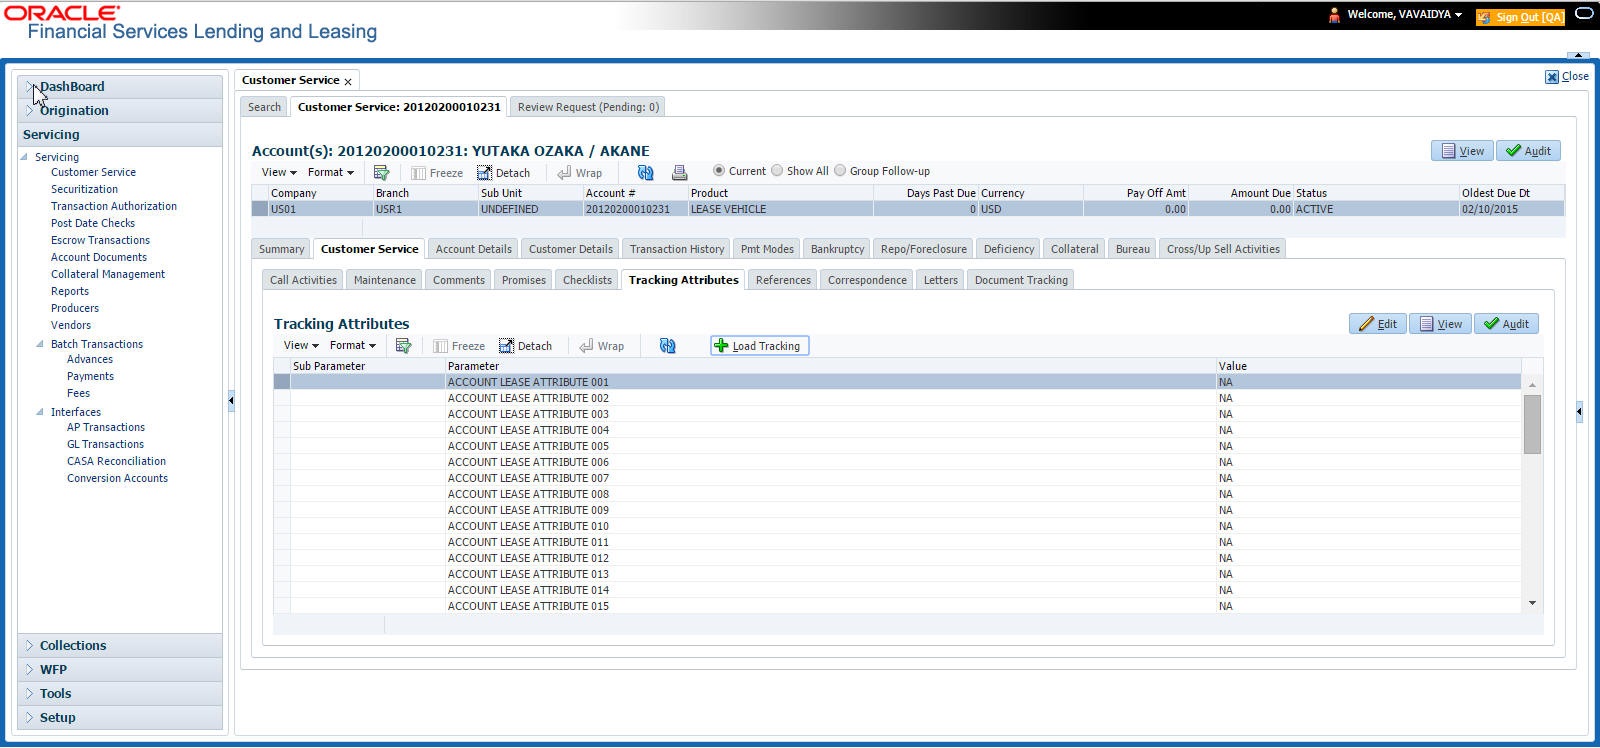Click the query-by-example icon in the Account(s) toolbar
1600x748 pixels.
click(x=381, y=172)
